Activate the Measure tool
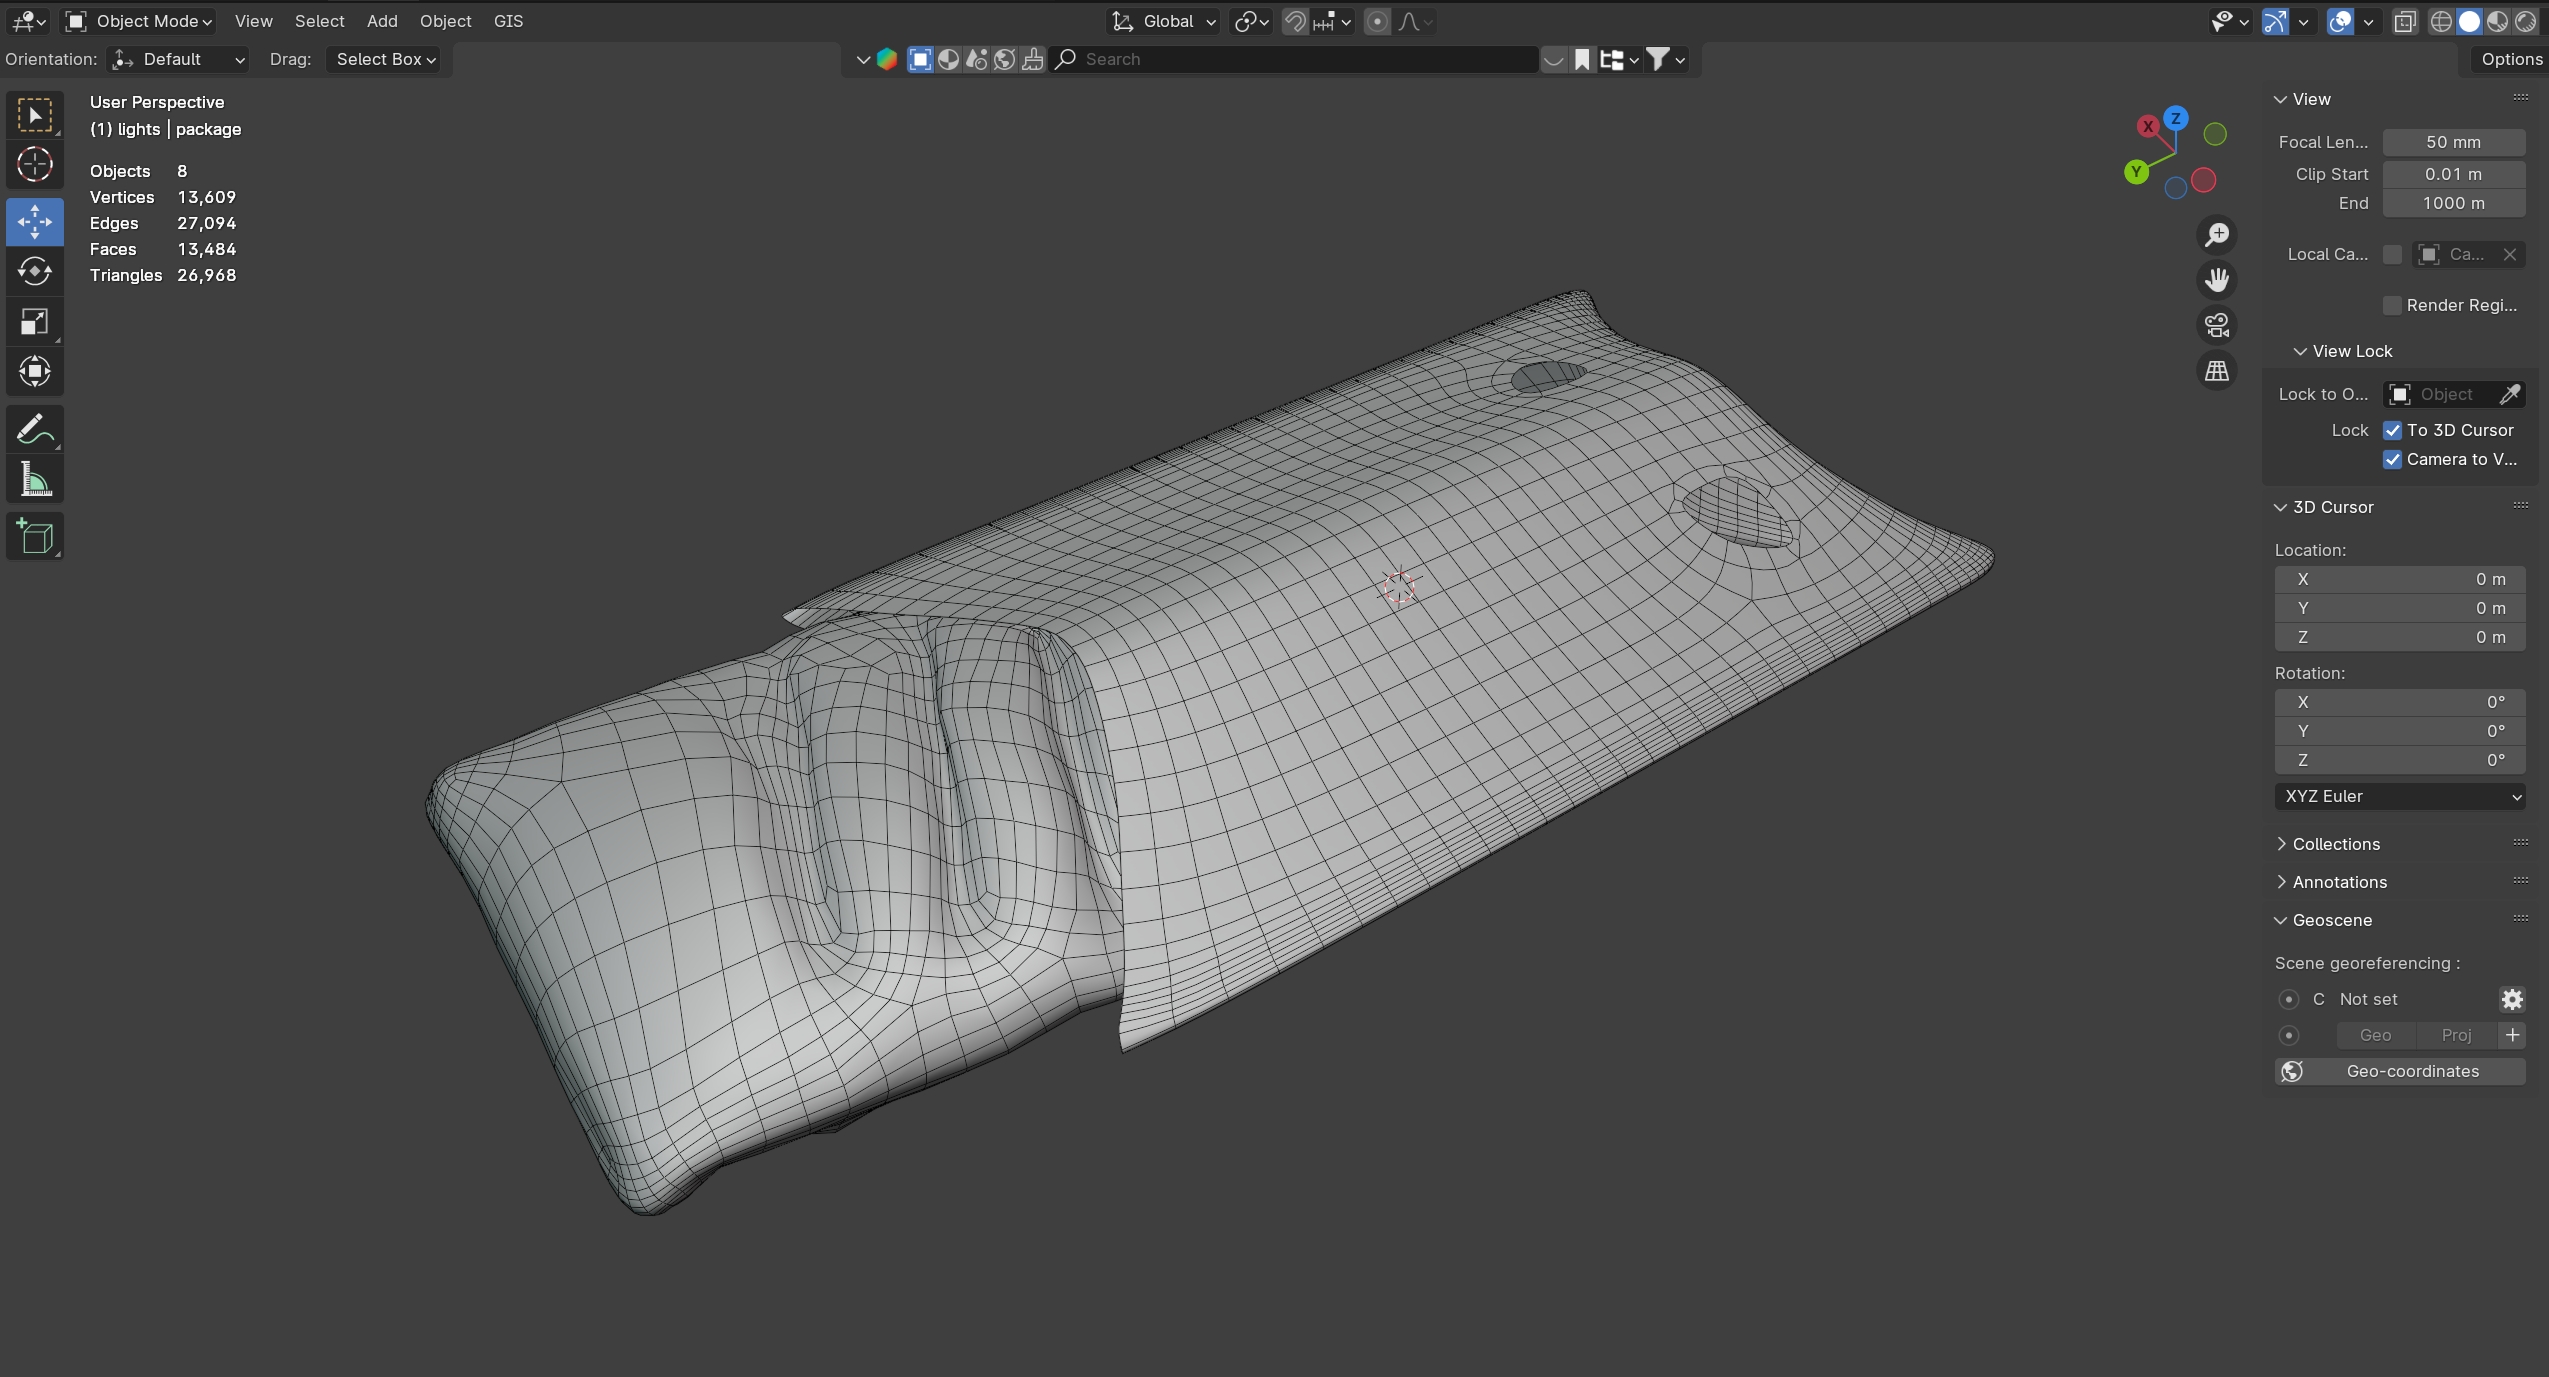 coord(35,481)
